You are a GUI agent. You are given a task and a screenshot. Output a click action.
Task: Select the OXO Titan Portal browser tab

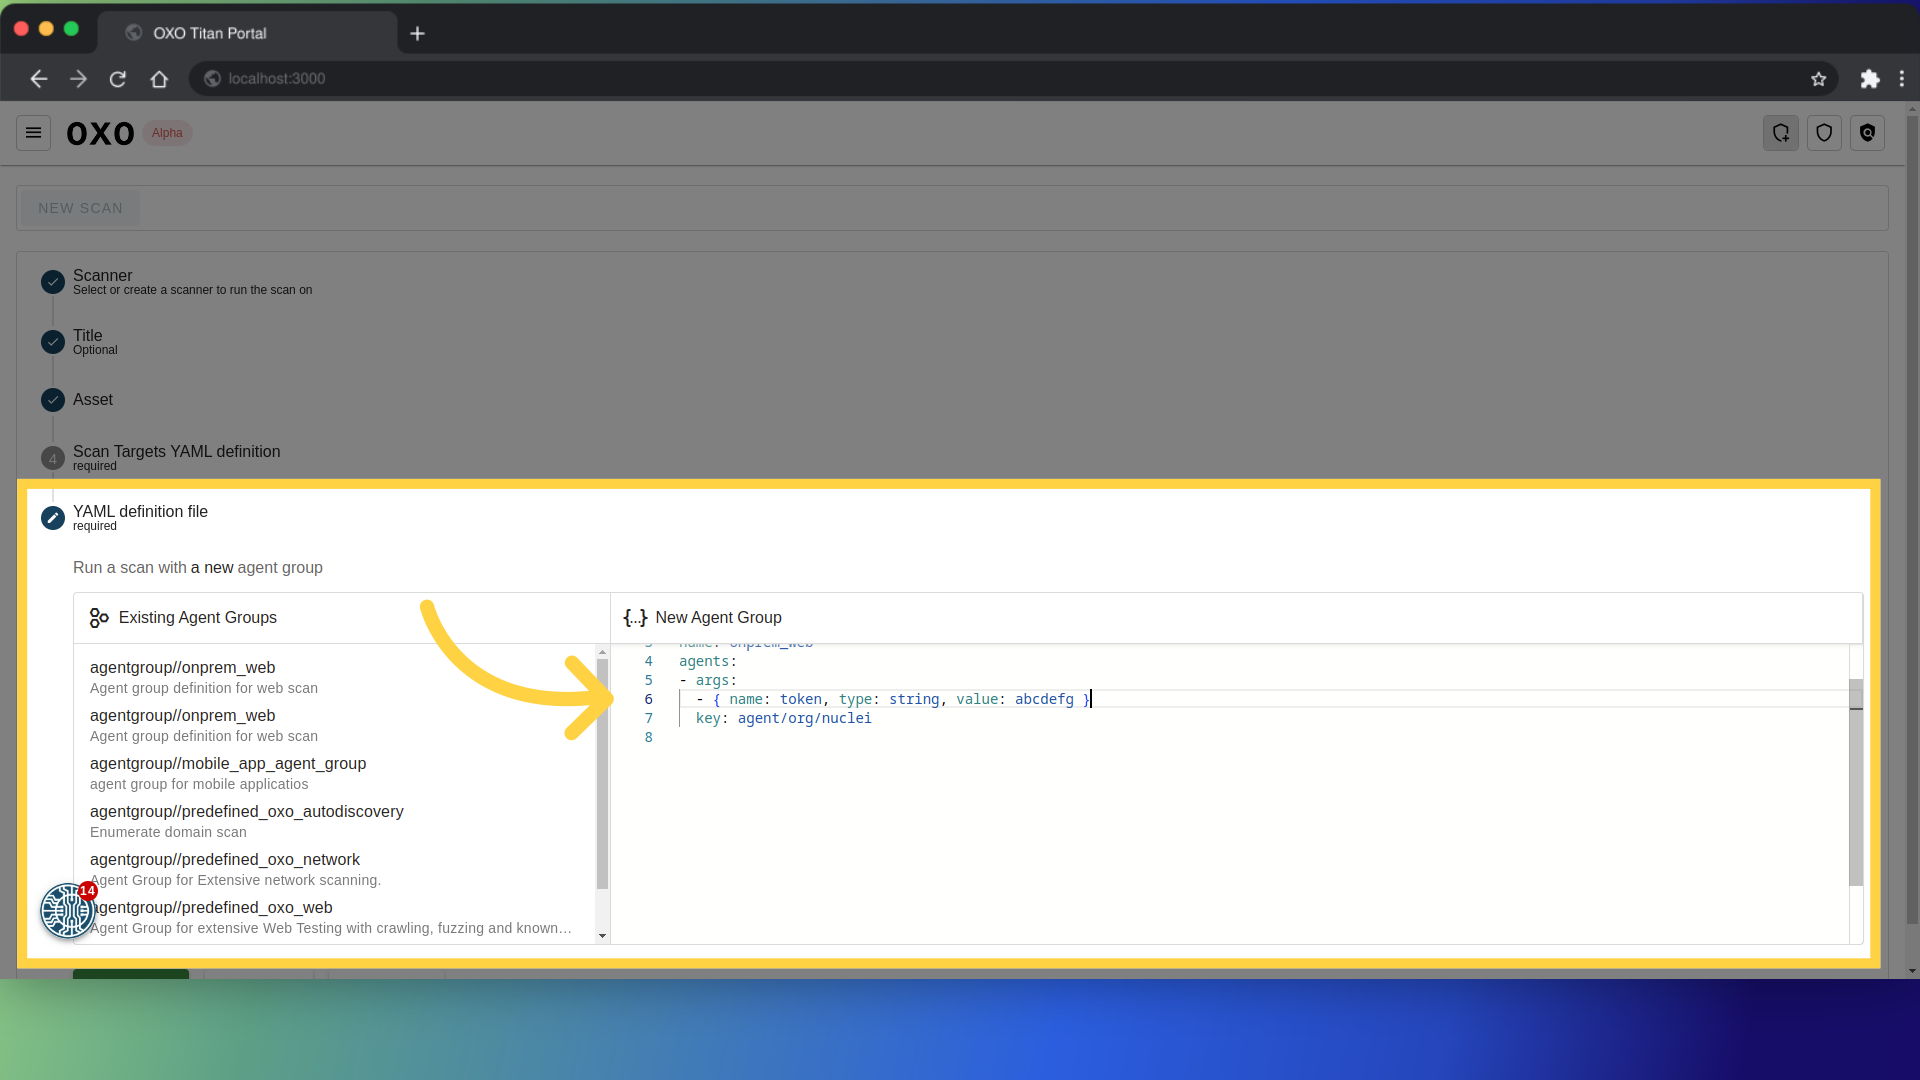point(246,33)
